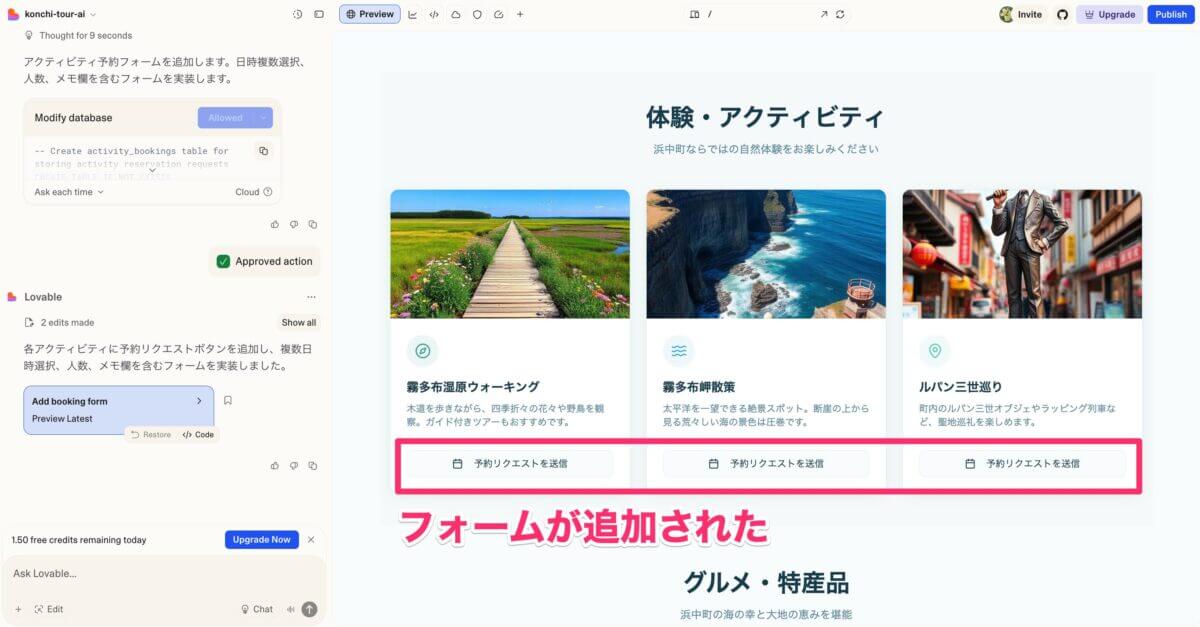Refresh the preview with reload icon

coord(840,14)
